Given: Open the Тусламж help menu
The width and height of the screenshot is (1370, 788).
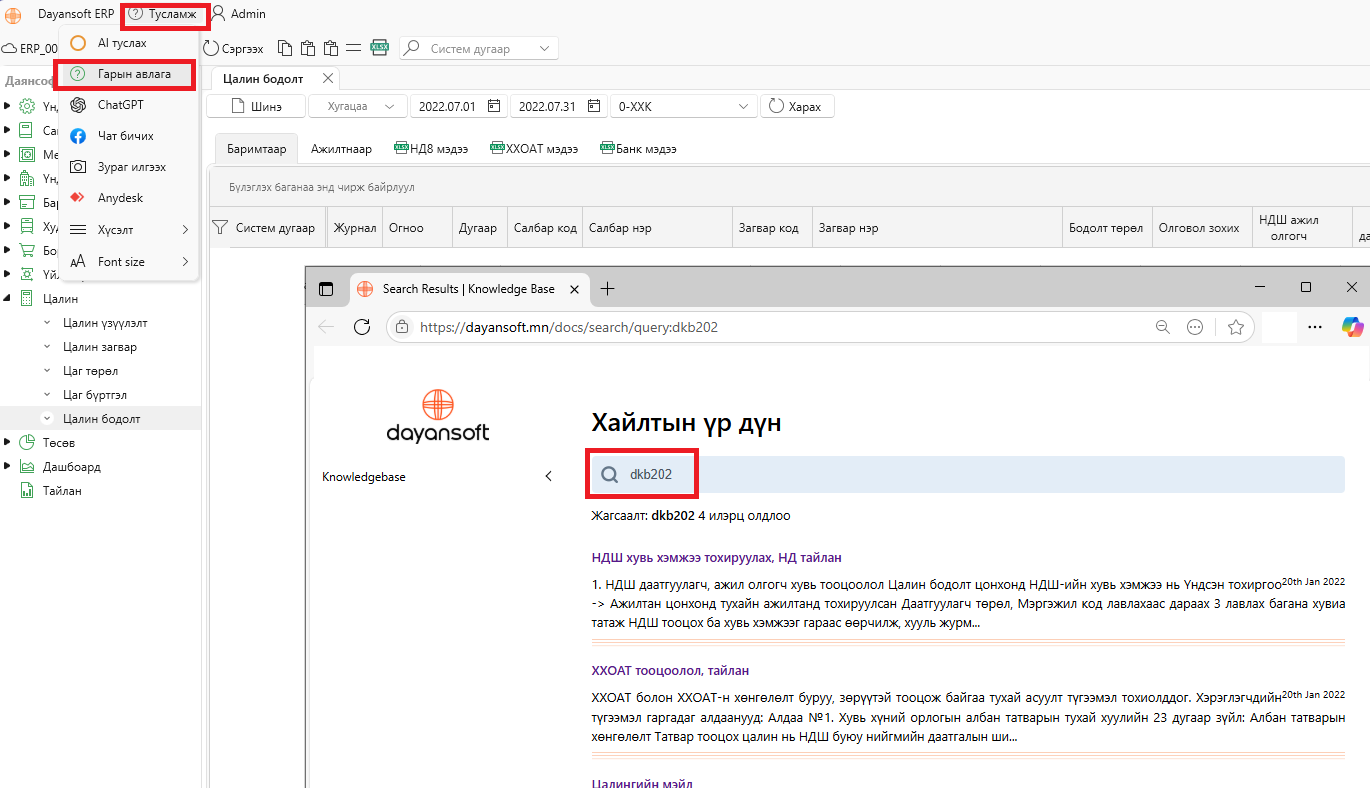Looking at the screenshot, I should click(x=163, y=14).
